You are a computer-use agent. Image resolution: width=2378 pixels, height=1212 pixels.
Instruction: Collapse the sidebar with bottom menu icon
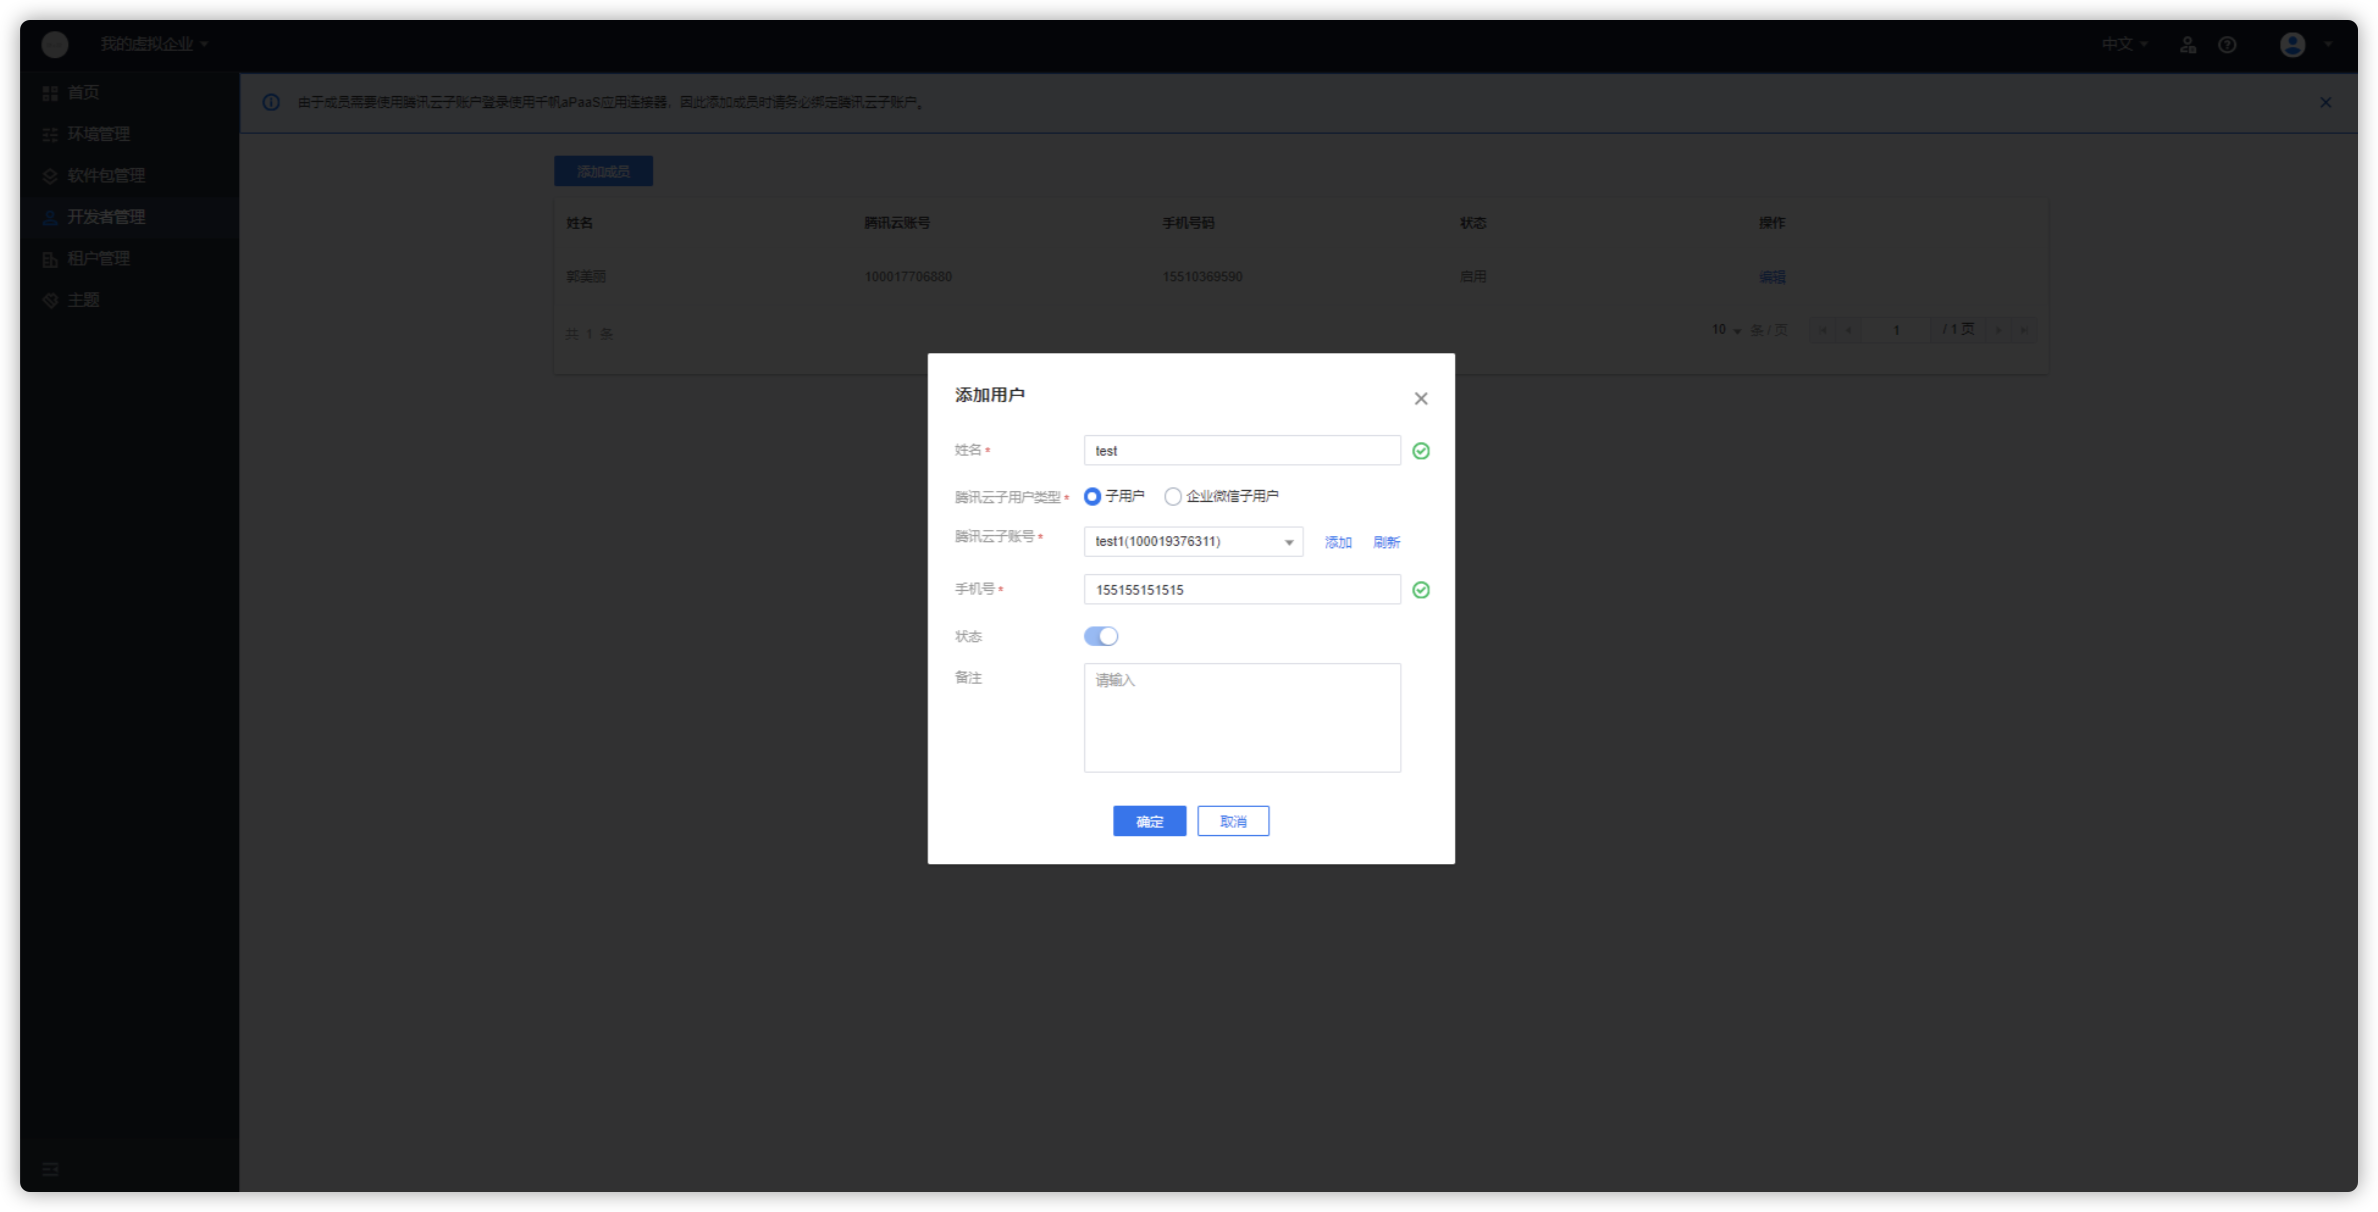(x=50, y=1169)
